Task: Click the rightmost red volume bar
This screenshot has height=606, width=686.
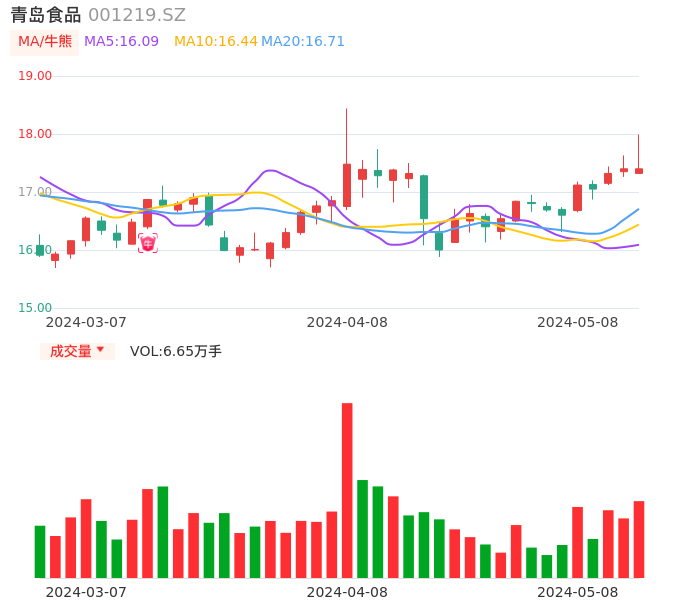Action: pos(638,539)
